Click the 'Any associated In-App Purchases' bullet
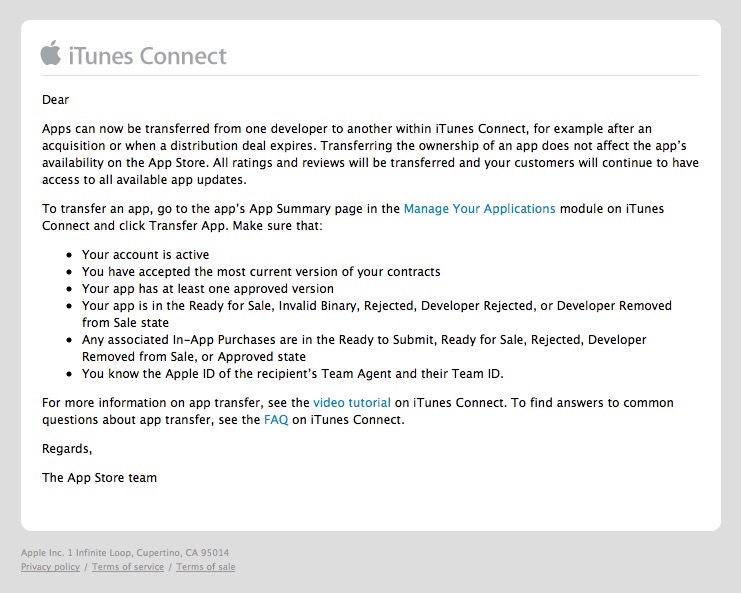This screenshot has width=741, height=593. click(x=364, y=348)
